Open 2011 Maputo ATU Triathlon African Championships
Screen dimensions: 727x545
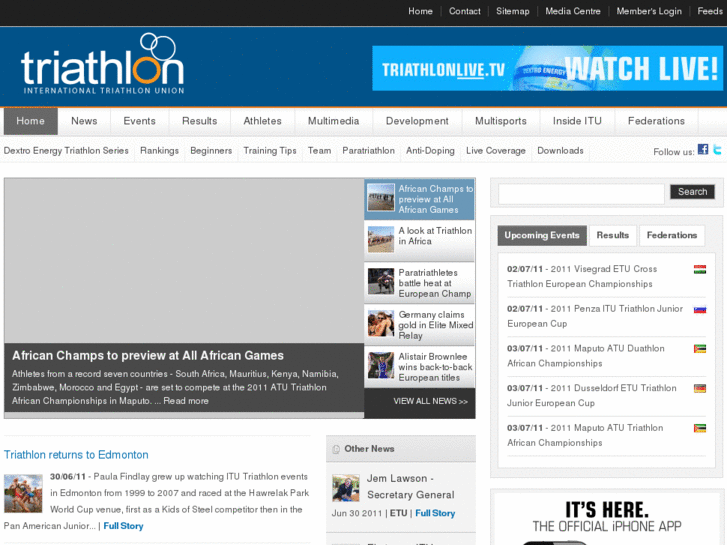point(585,435)
